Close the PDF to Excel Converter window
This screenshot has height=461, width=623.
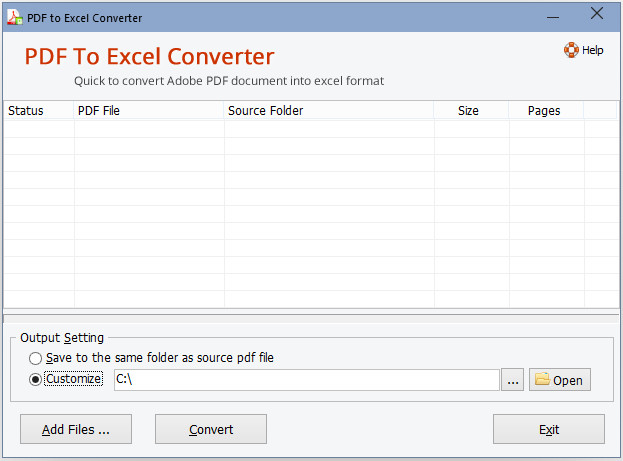coord(597,14)
